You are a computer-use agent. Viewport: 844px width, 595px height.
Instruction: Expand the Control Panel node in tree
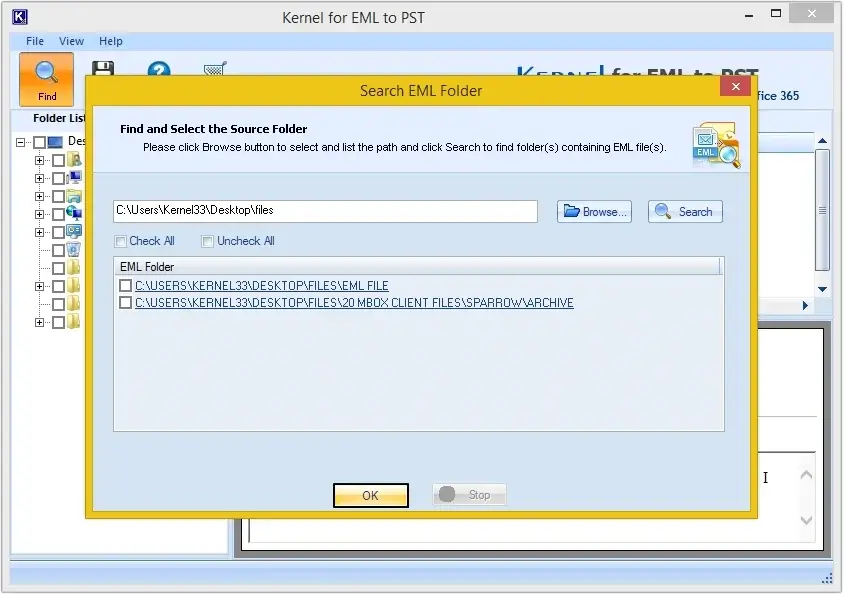coord(39,232)
